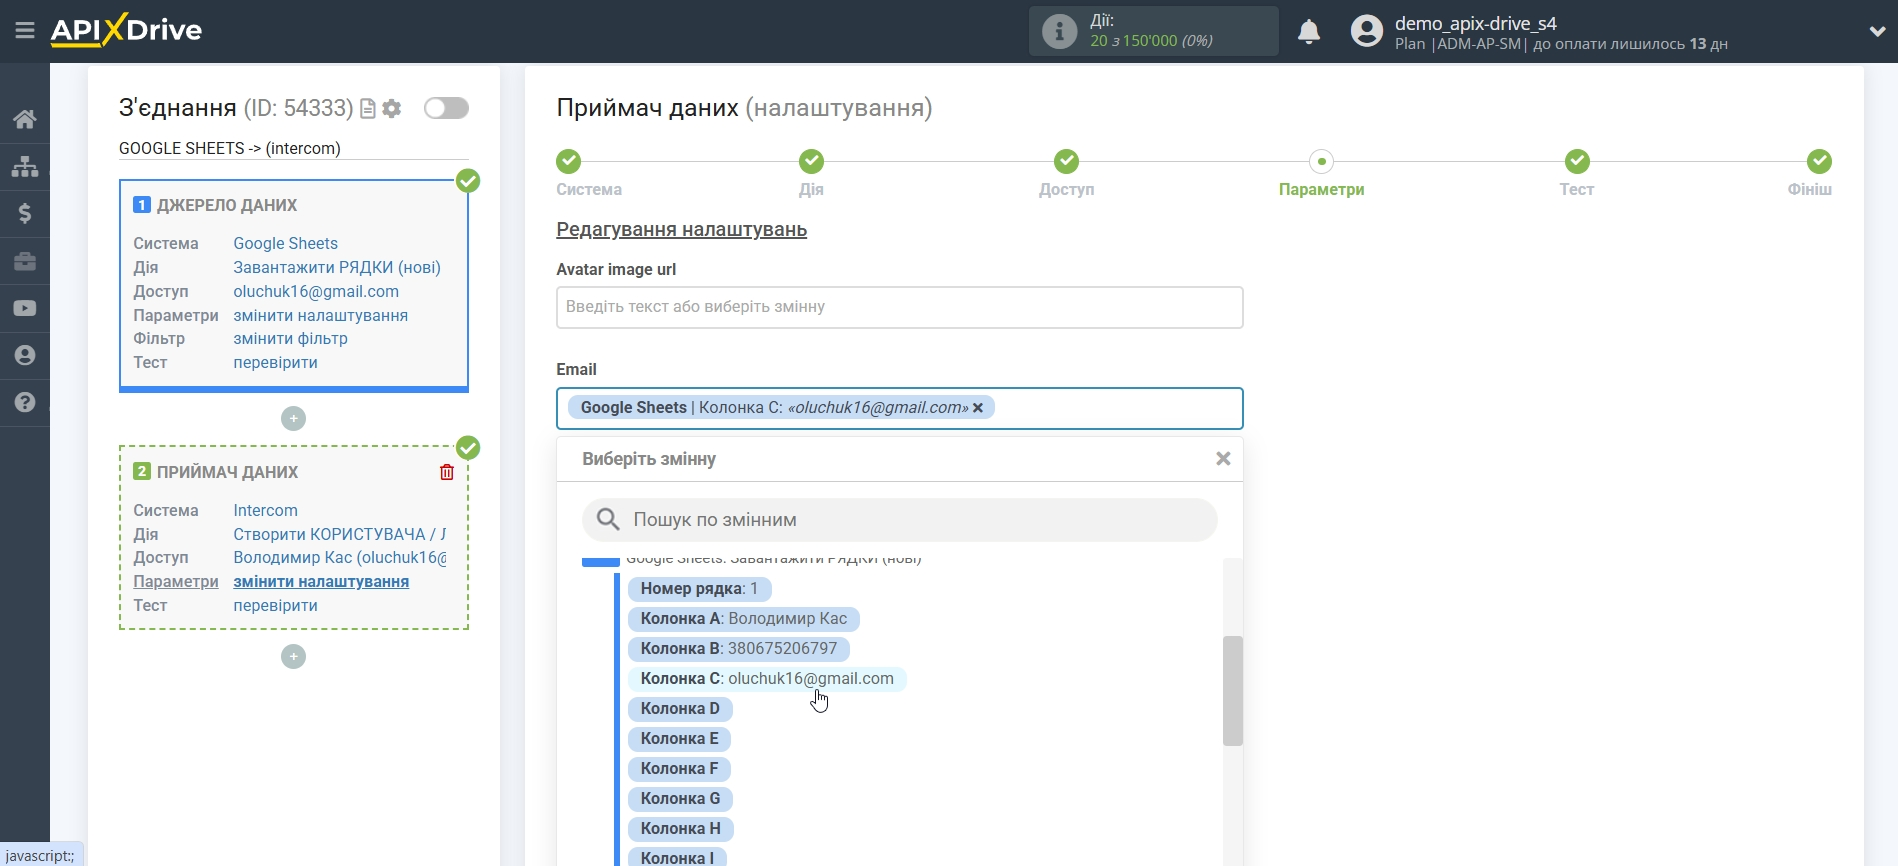
Task: Open the home icon in sidebar
Action: pyautogui.click(x=25, y=119)
